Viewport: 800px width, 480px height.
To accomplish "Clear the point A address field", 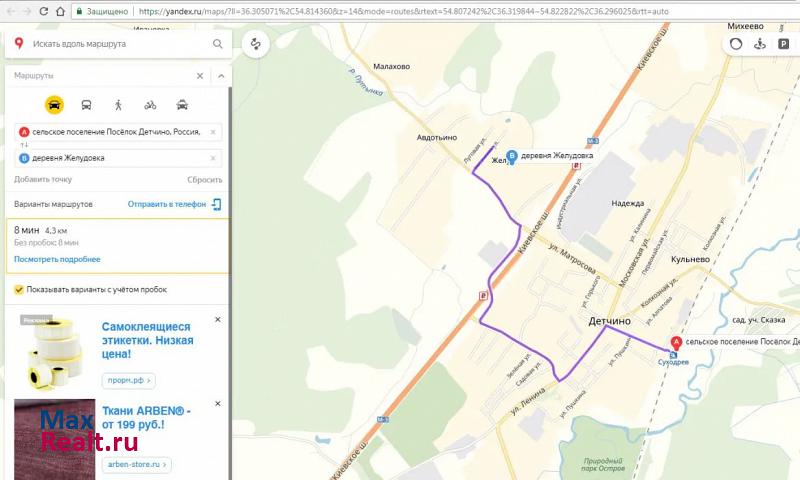I will click(x=213, y=132).
